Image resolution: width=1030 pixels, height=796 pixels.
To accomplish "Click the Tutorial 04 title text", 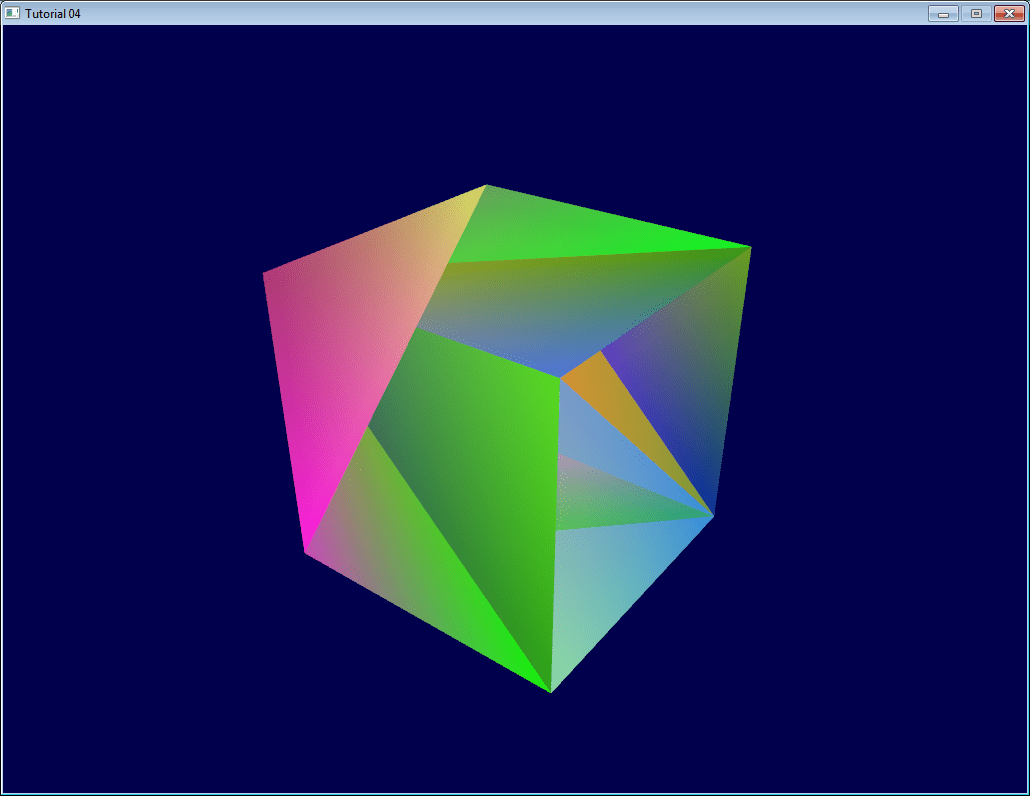I will (x=55, y=13).
